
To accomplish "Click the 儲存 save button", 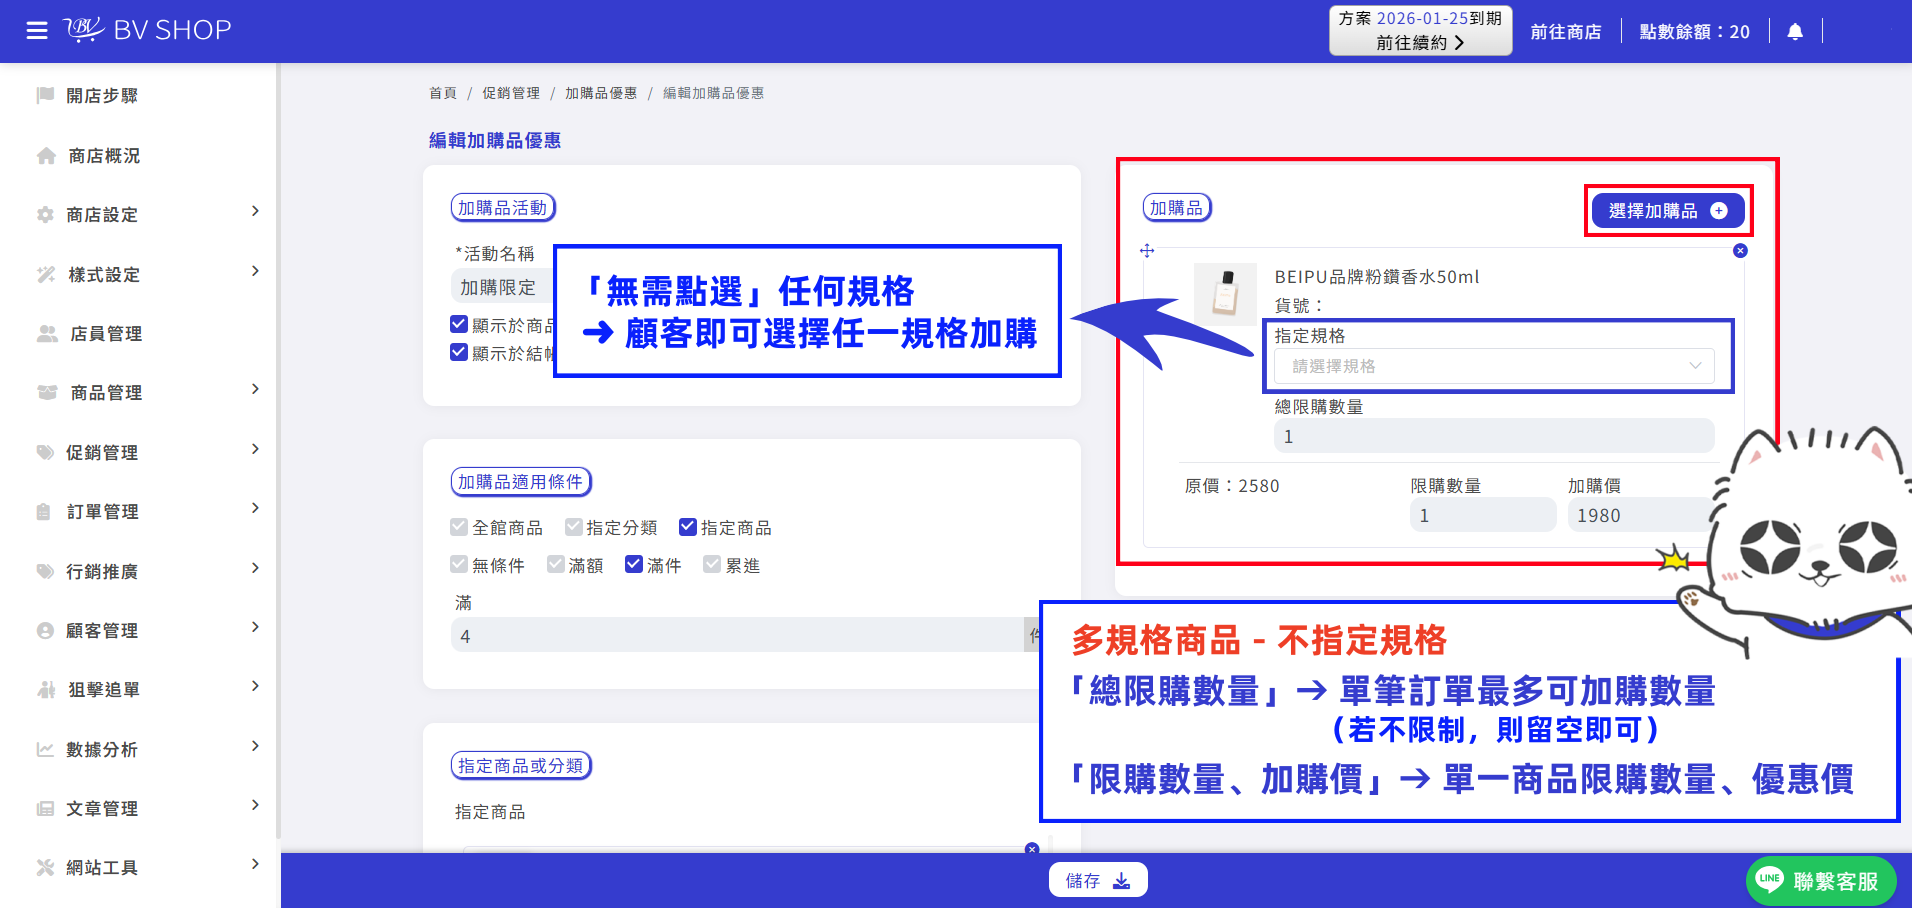I will (x=1098, y=880).
